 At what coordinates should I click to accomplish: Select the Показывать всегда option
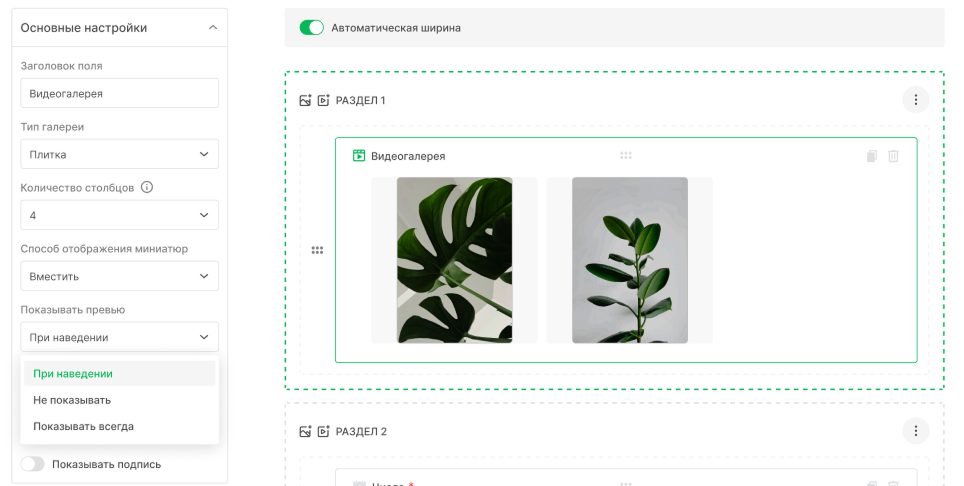pos(119,426)
